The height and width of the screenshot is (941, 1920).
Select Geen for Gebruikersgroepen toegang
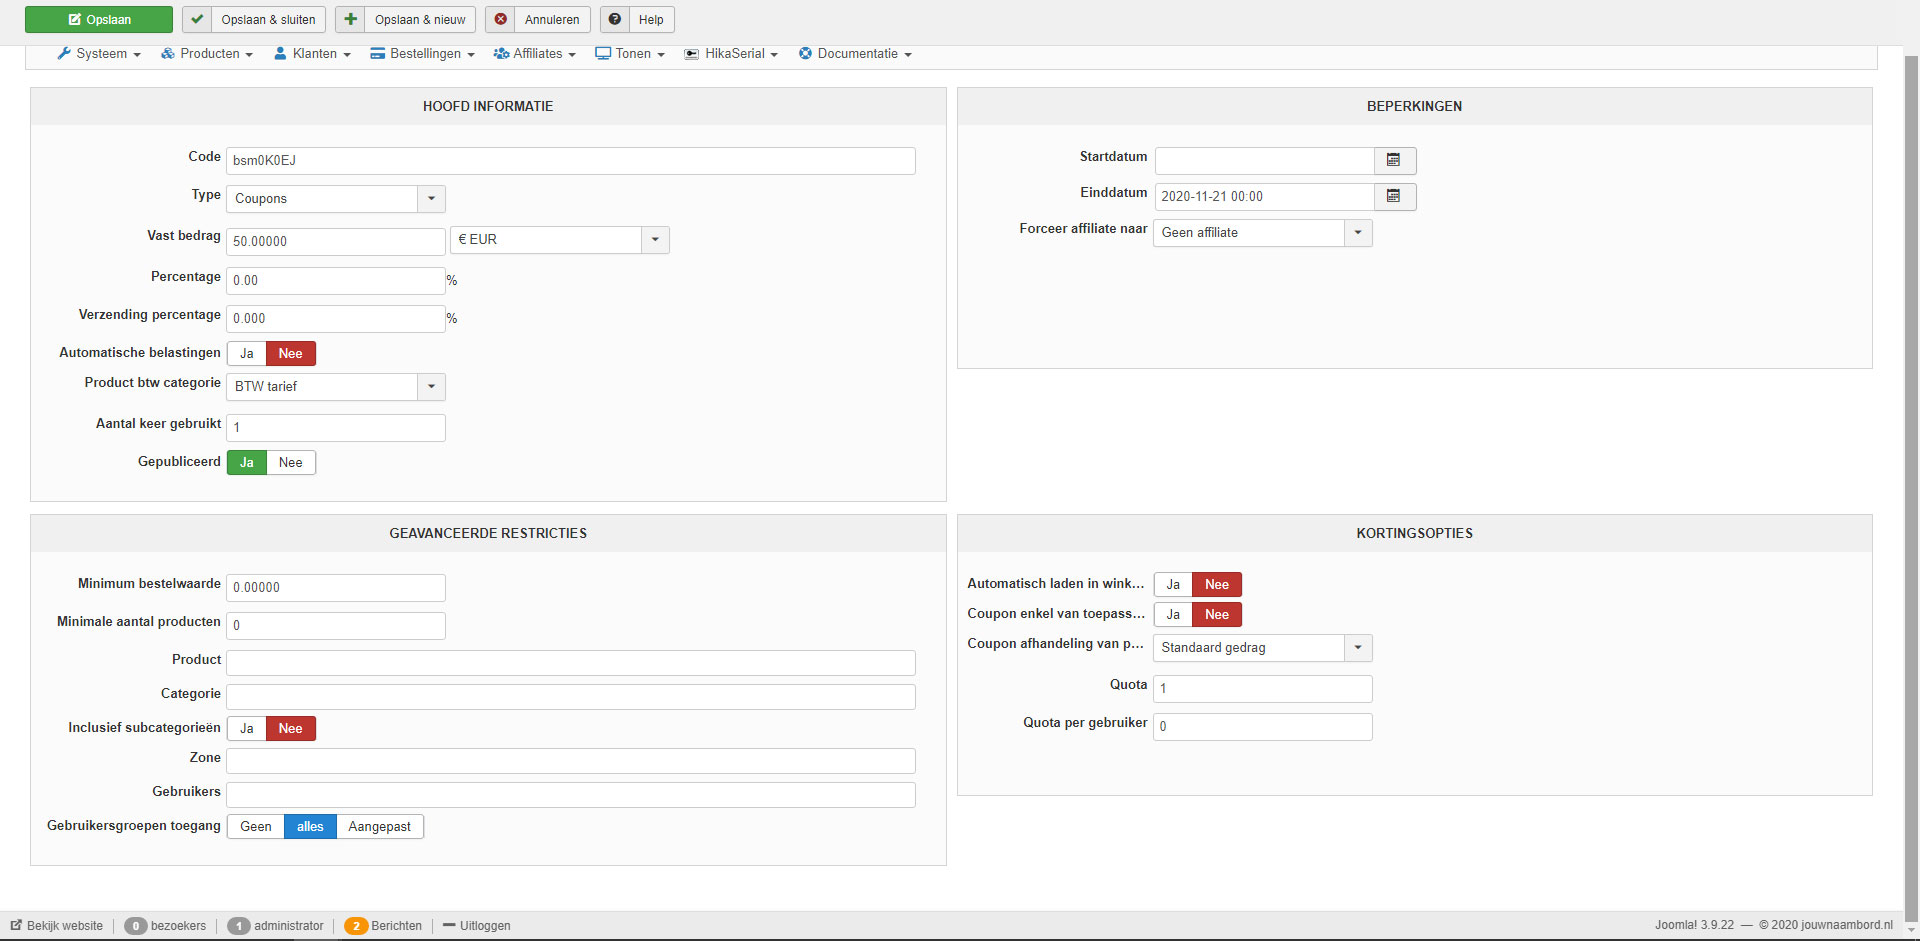coord(256,826)
